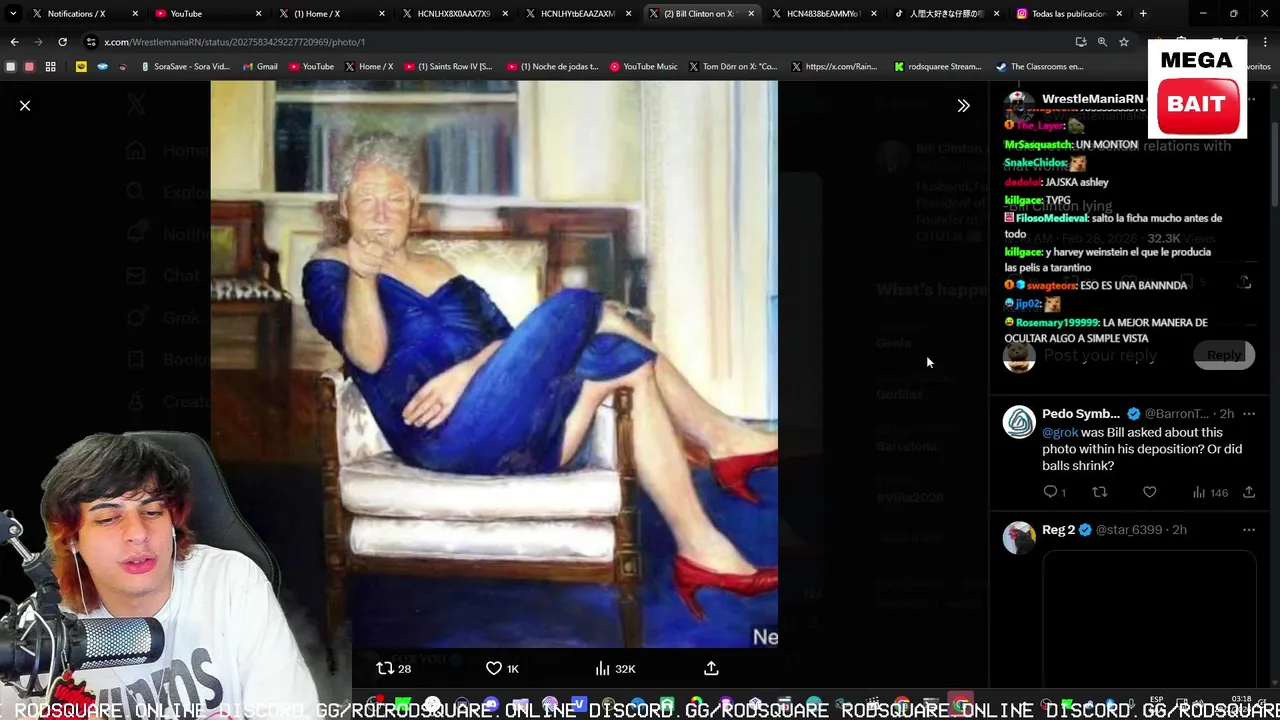The width and height of the screenshot is (1280, 720).
Task: Reload the current page
Action: (x=62, y=42)
